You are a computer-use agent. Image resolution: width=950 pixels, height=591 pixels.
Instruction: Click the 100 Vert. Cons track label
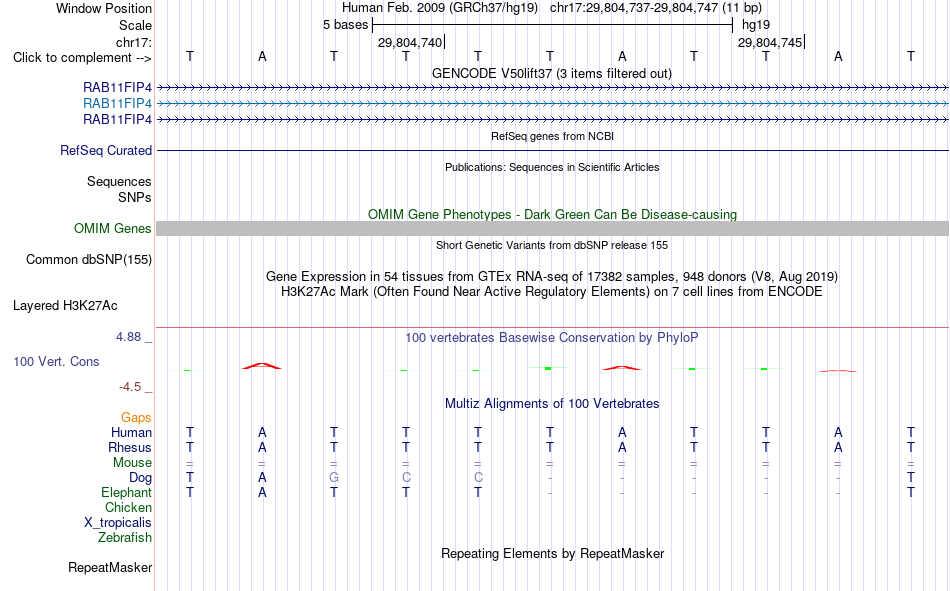click(x=56, y=361)
